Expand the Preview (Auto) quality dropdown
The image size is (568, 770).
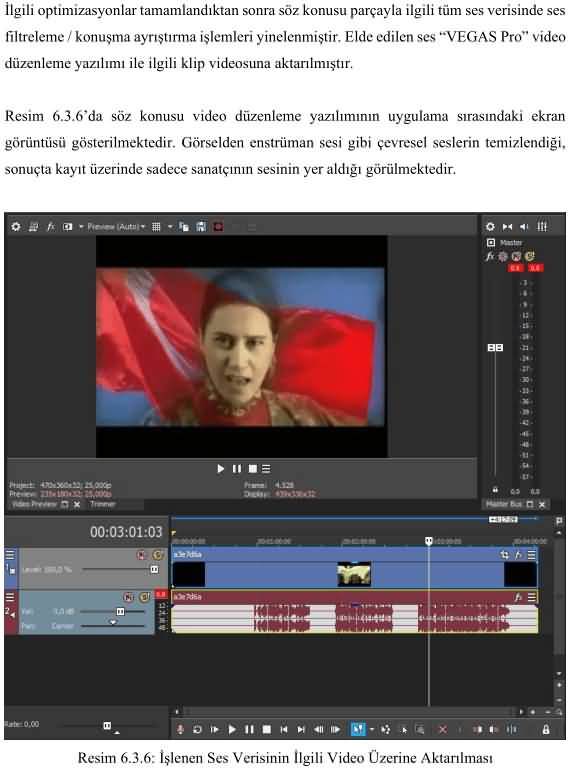[116, 226]
